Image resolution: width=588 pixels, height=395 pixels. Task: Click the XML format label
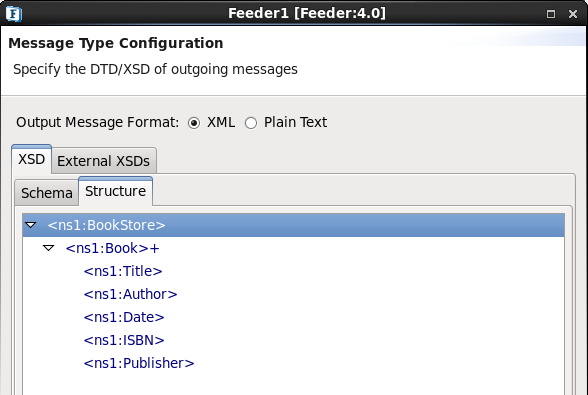click(221, 122)
